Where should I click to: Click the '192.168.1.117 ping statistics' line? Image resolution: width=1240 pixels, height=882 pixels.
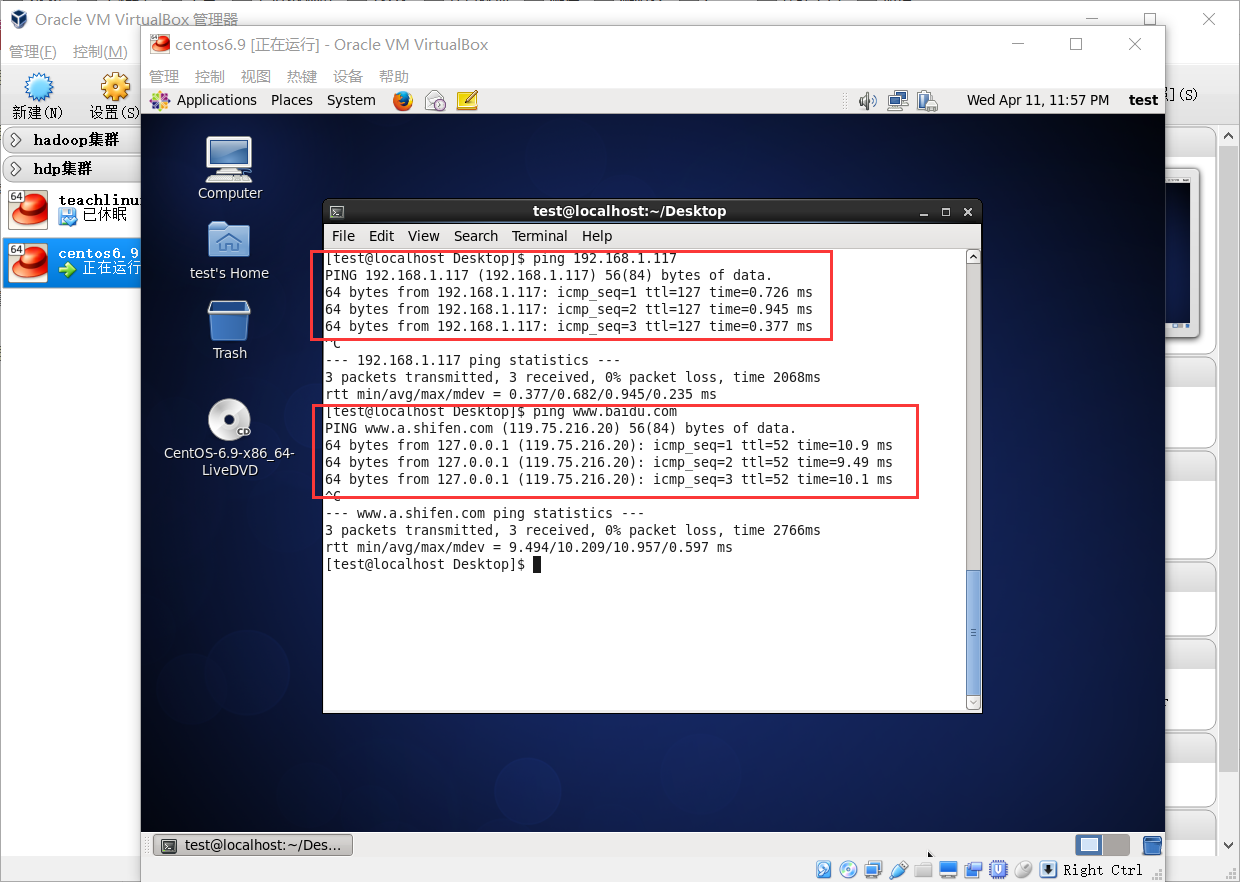pos(472,360)
